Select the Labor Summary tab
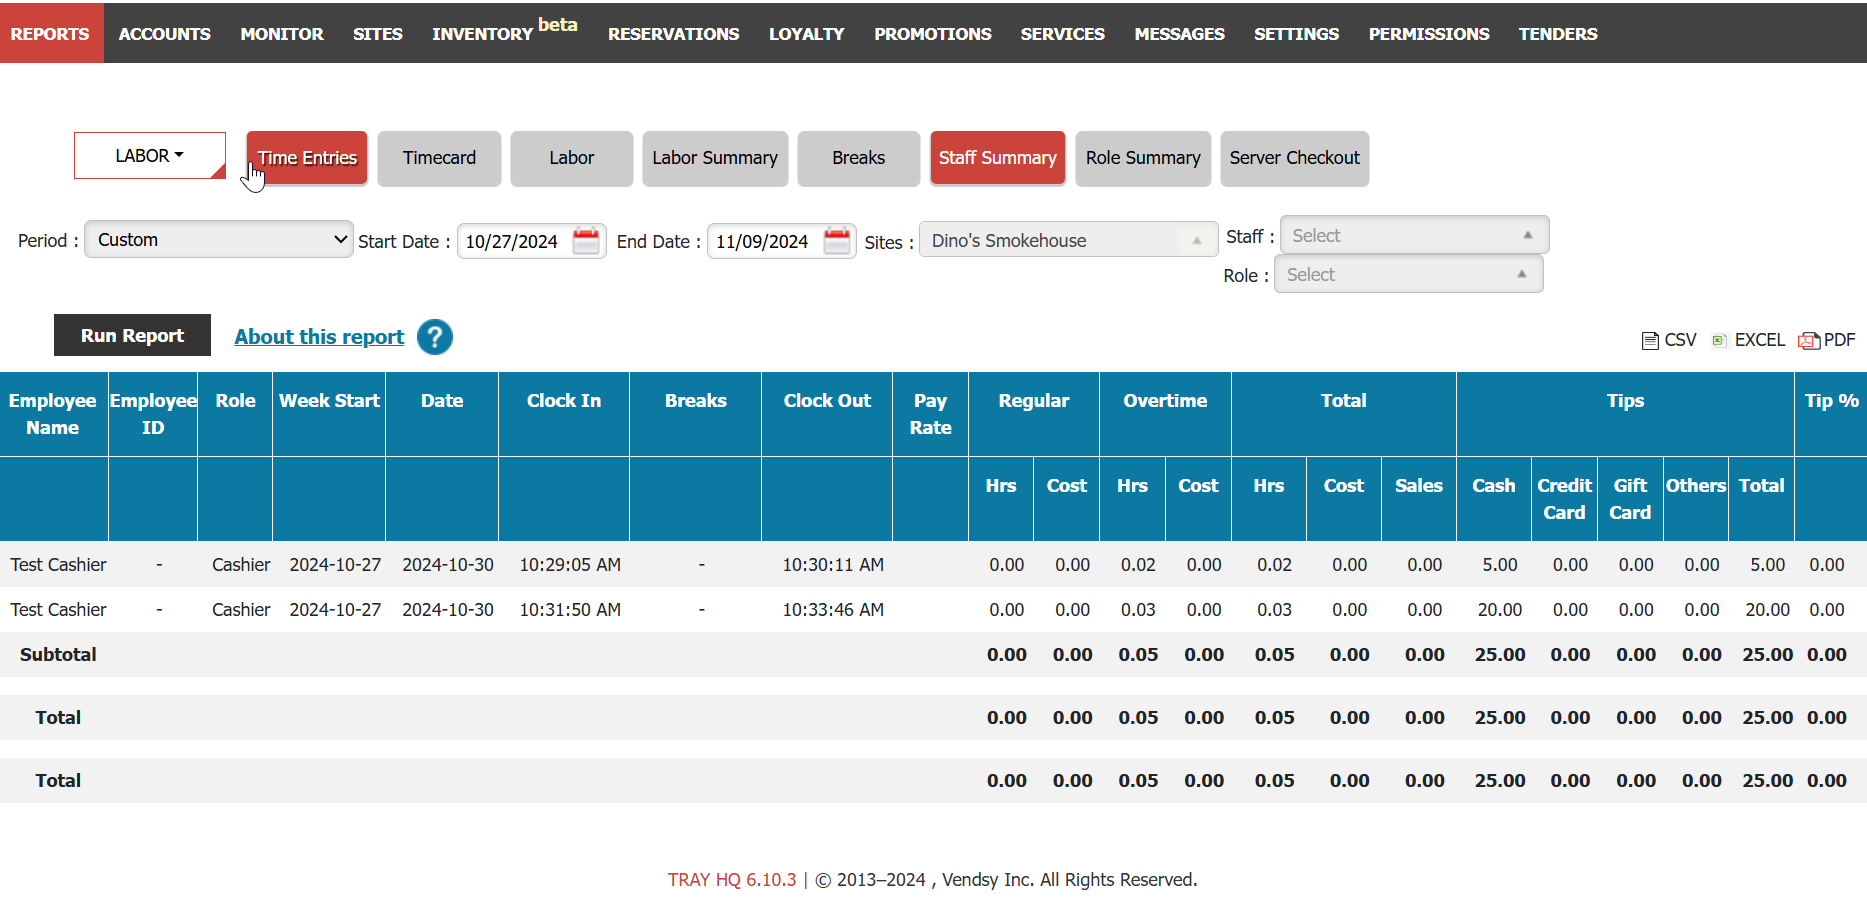 [714, 158]
